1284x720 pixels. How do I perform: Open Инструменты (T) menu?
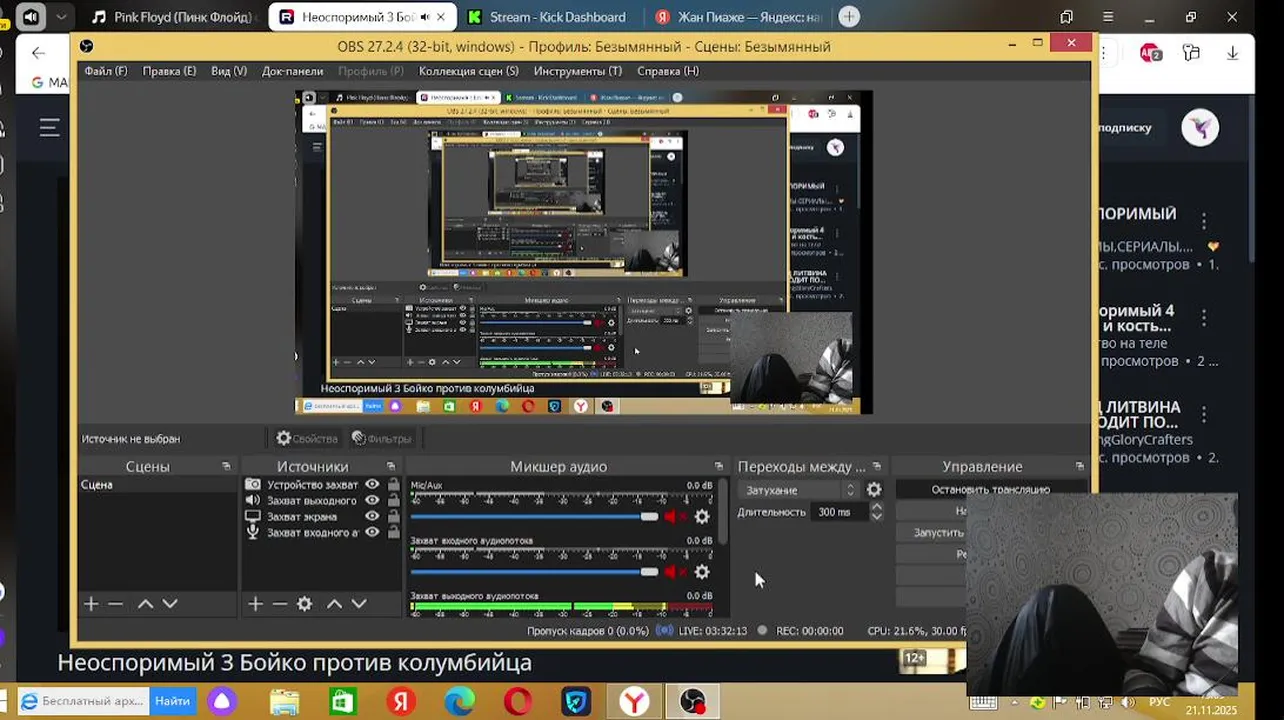pos(577,71)
